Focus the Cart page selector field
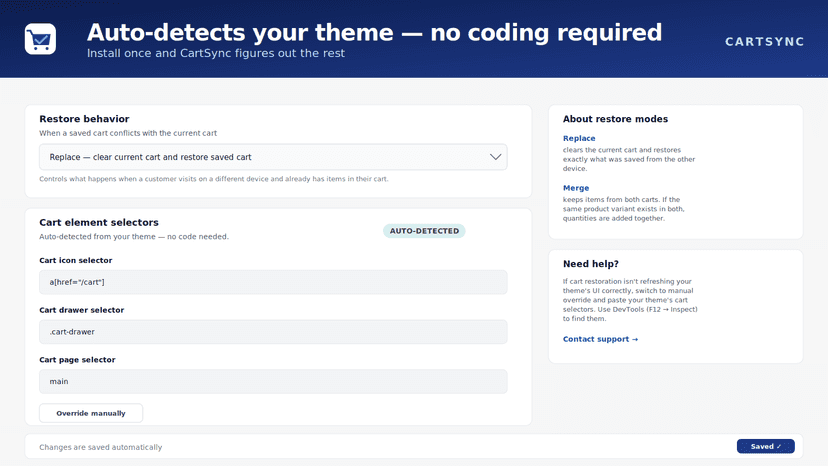 coord(273,381)
